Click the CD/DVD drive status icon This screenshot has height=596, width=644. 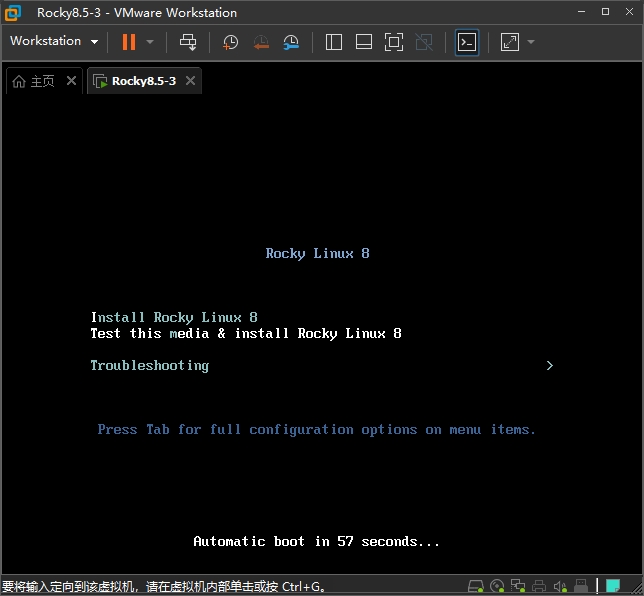pos(497,586)
